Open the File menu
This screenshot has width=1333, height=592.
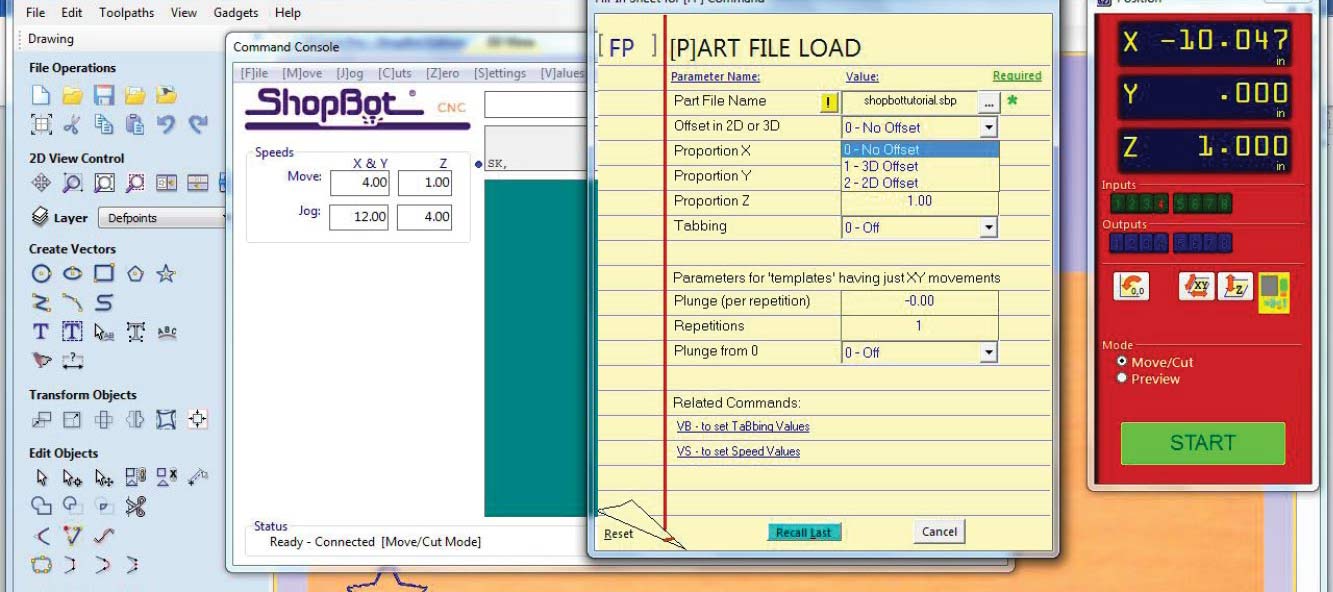35,13
